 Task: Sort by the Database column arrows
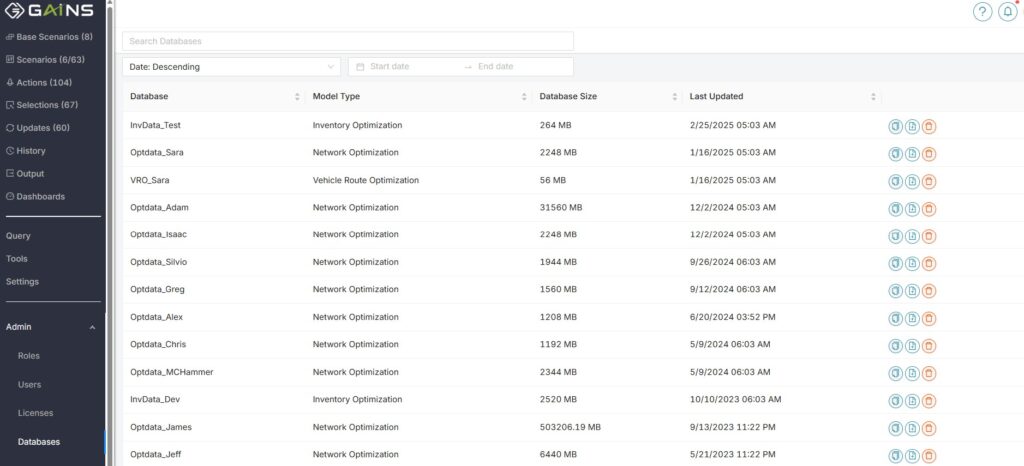pyautogui.click(x=298, y=97)
